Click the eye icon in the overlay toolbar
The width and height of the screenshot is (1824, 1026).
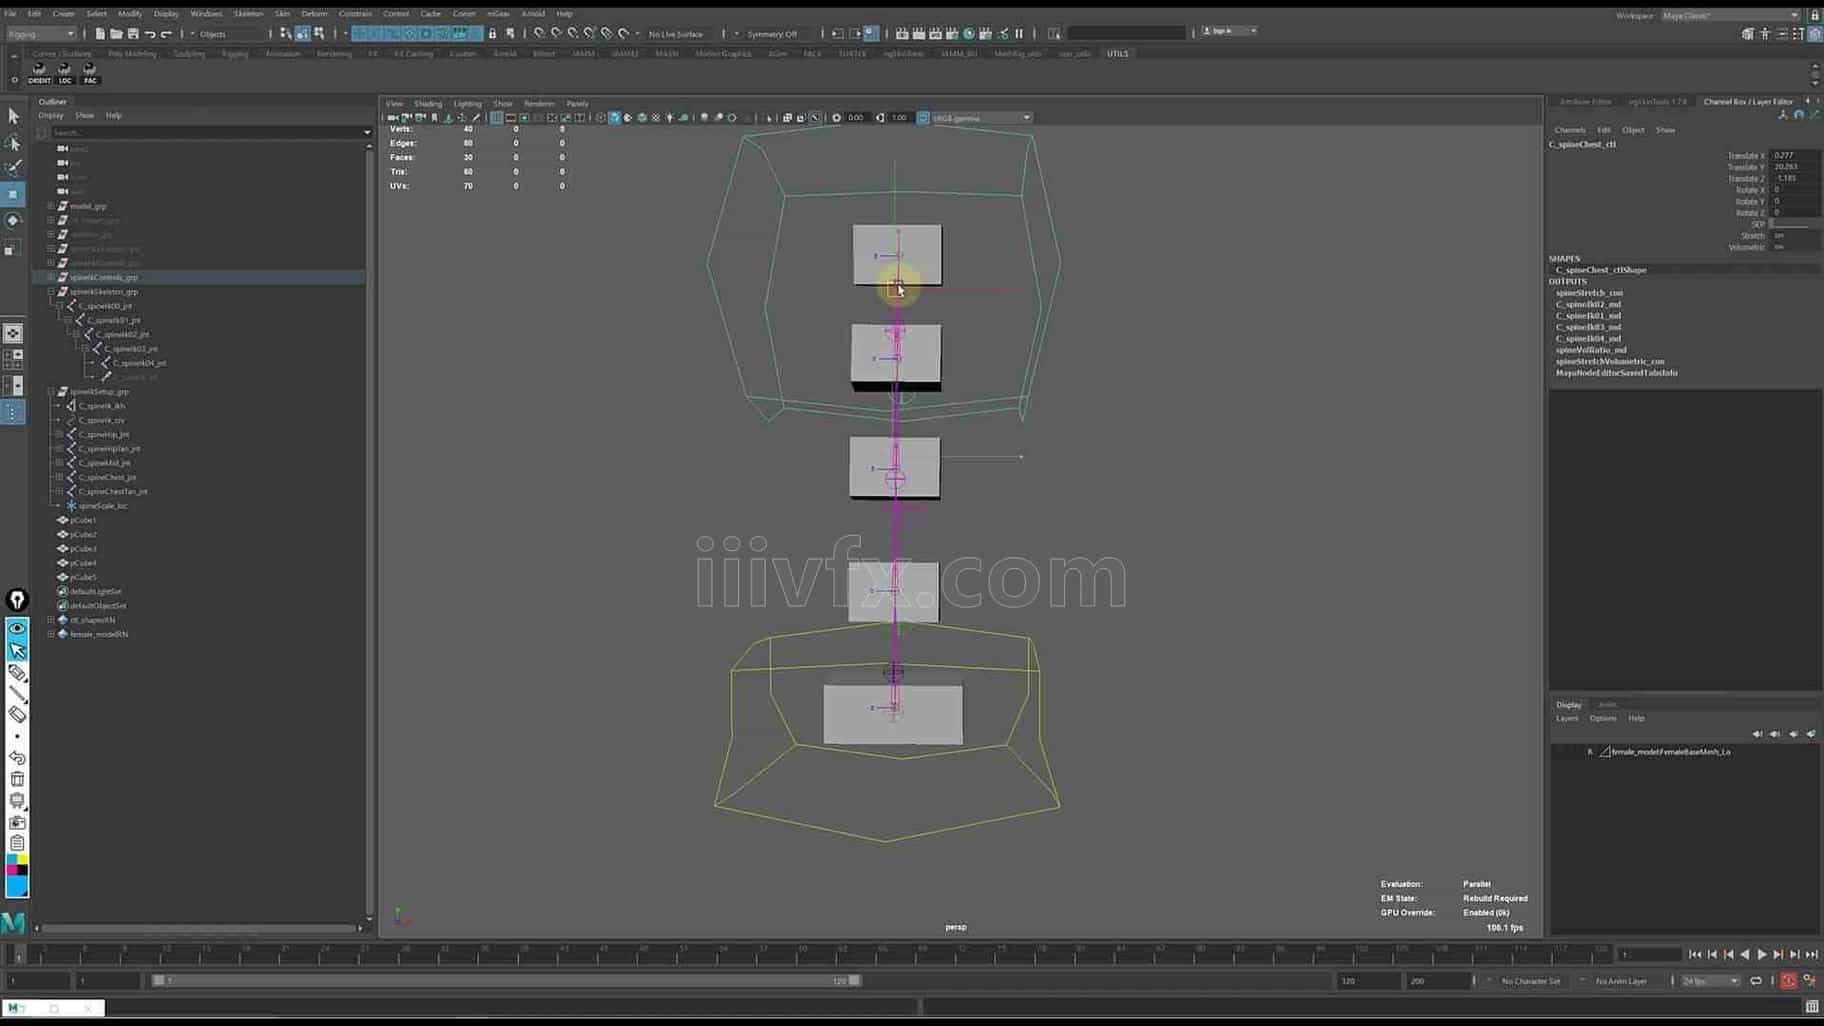click(x=17, y=628)
